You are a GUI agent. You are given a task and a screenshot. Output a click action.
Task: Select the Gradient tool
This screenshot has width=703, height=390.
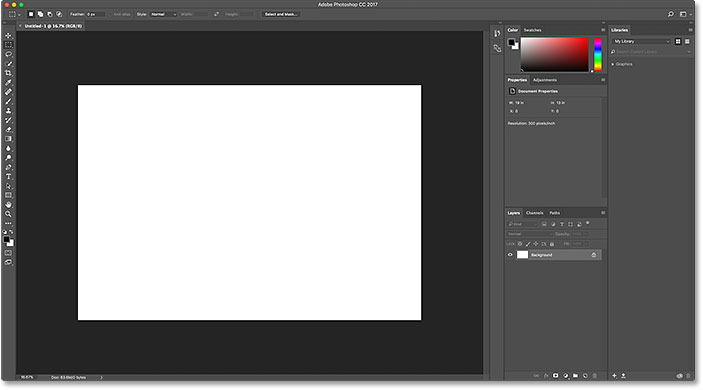pos(8,139)
